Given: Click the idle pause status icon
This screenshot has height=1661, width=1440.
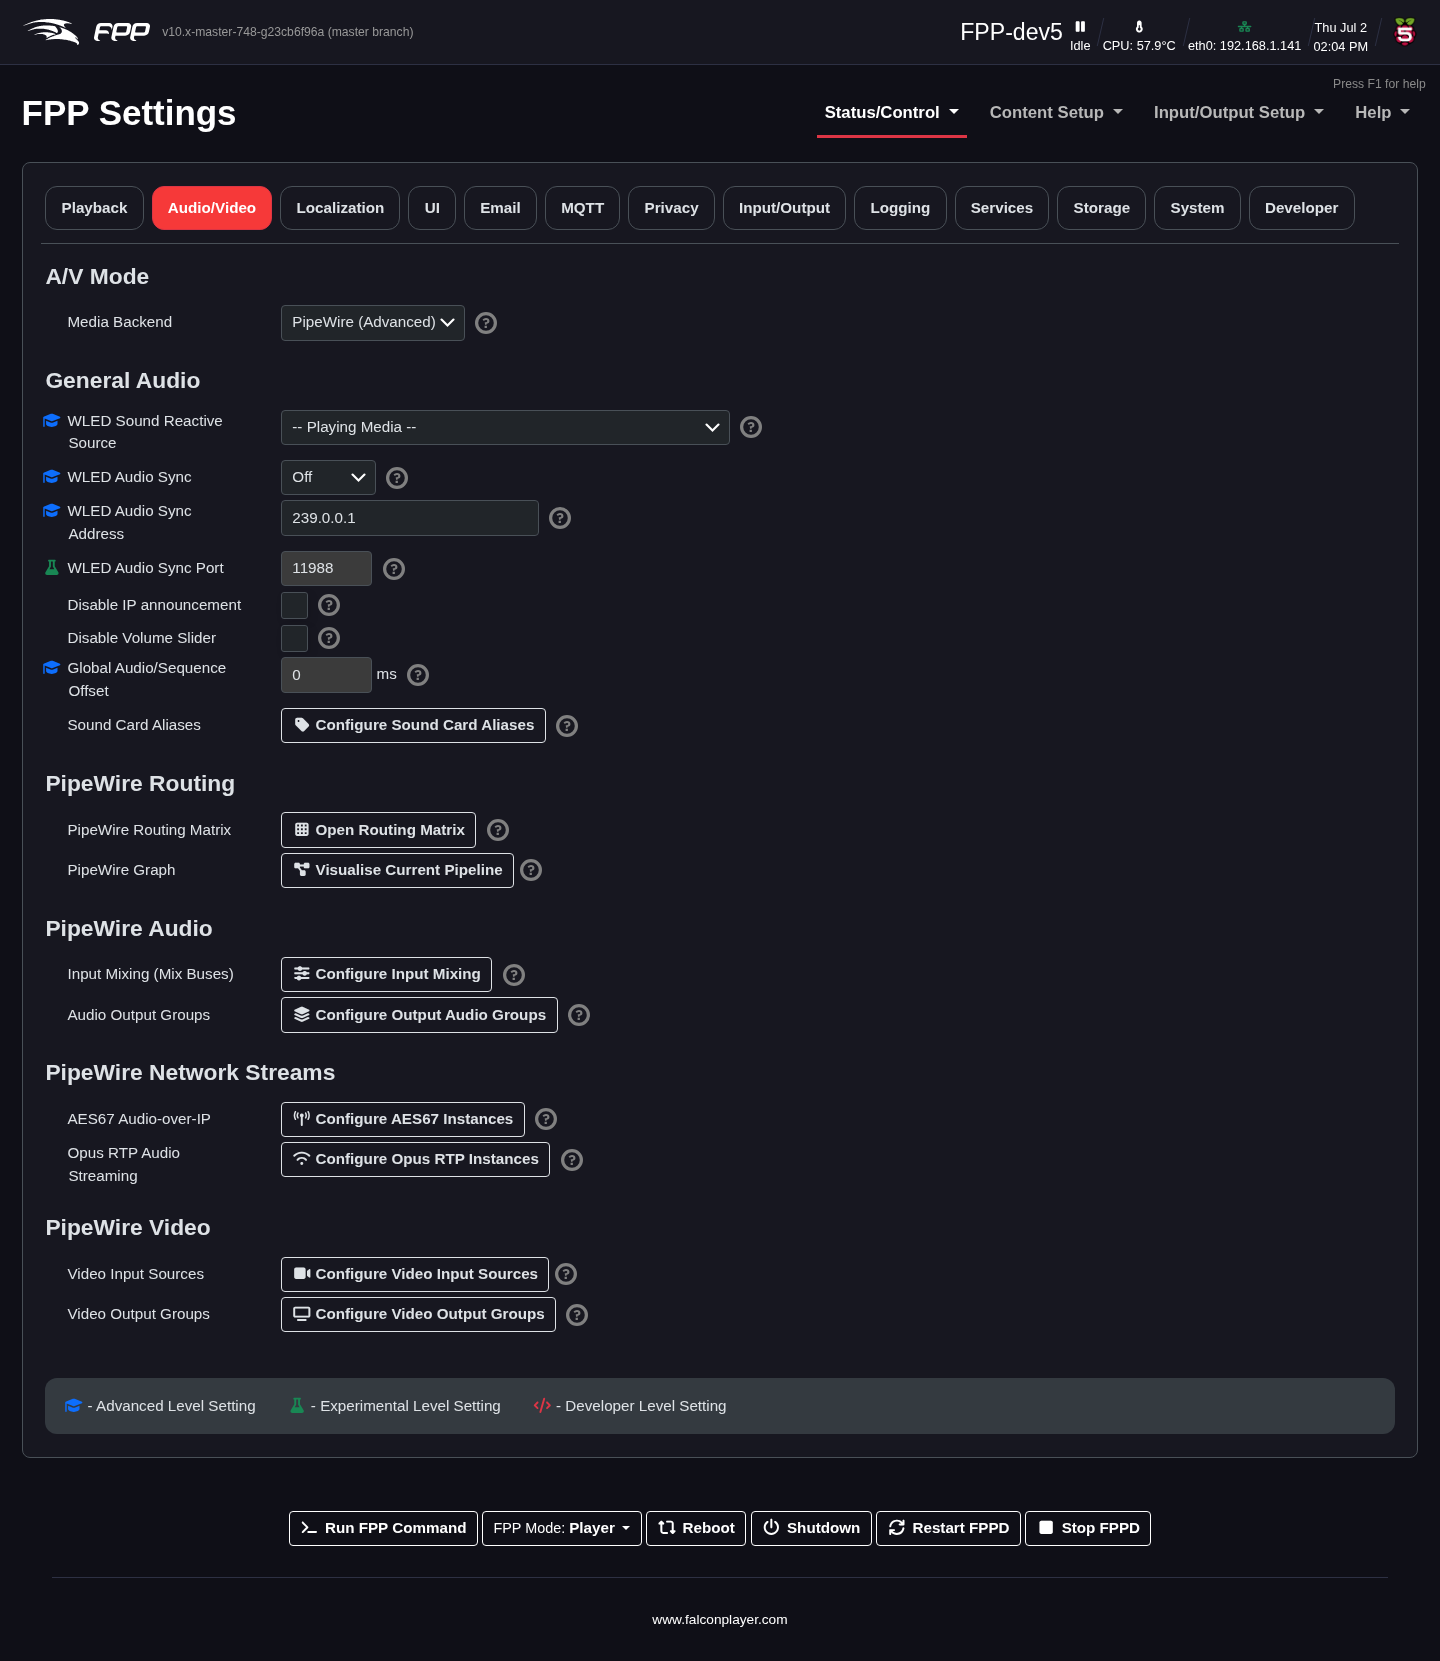Looking at the screenshot, I should click(x=1080, y=27).
